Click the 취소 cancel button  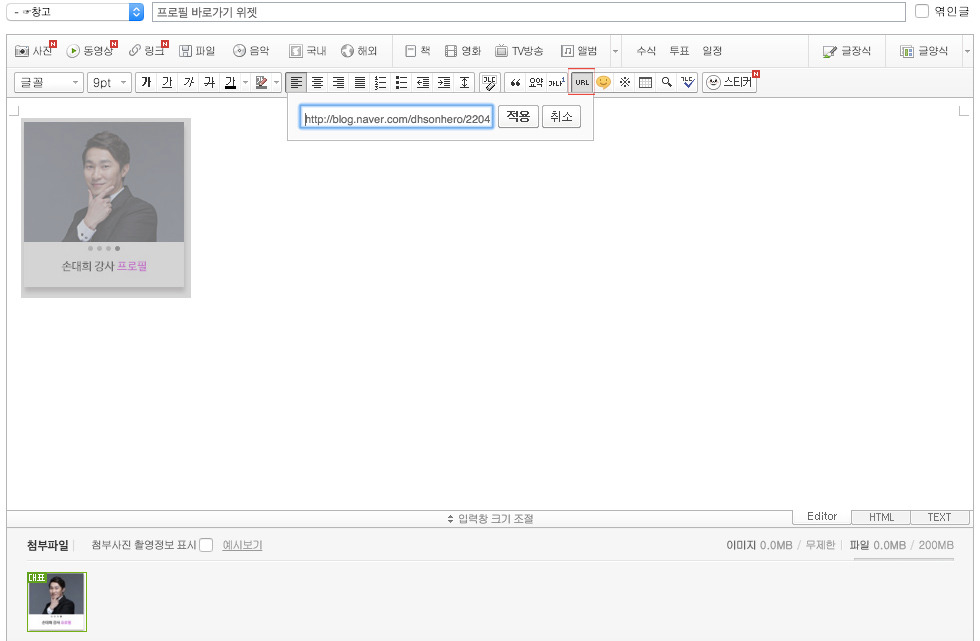561,116
